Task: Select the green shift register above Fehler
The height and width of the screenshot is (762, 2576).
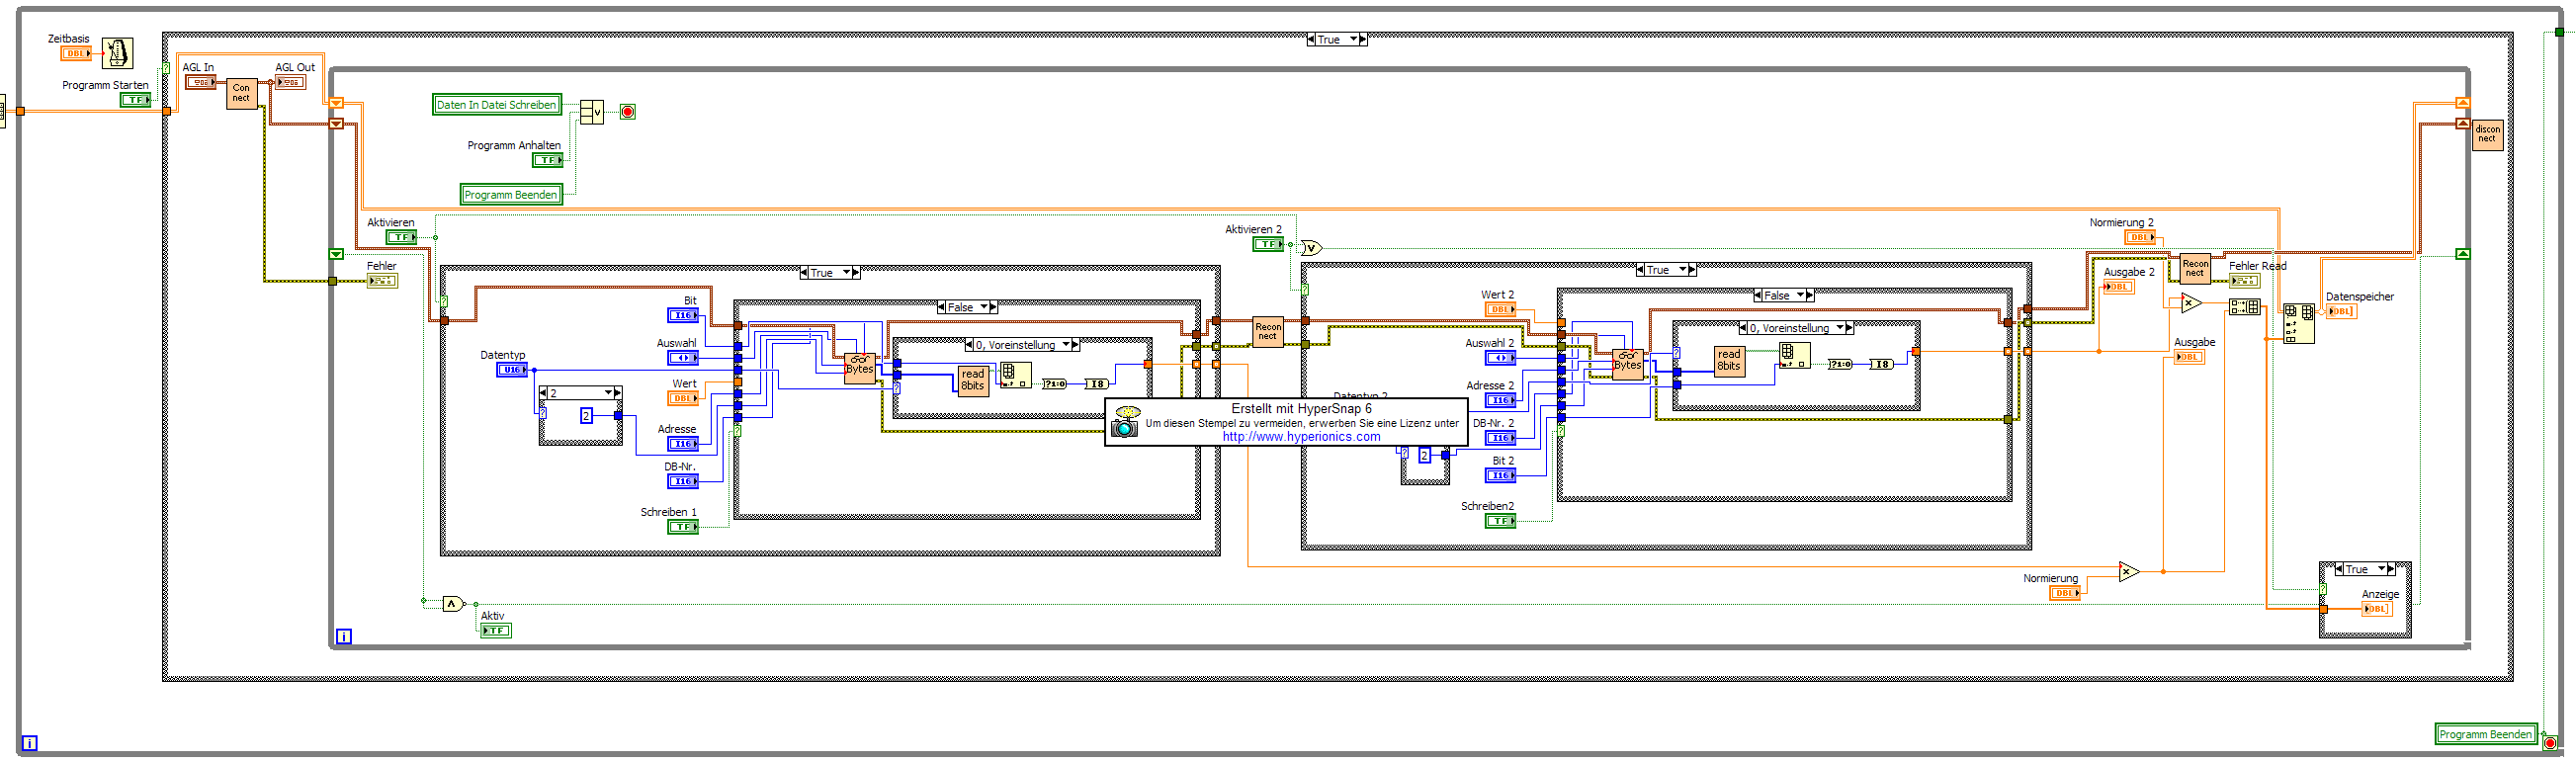Action: [336, 254]
